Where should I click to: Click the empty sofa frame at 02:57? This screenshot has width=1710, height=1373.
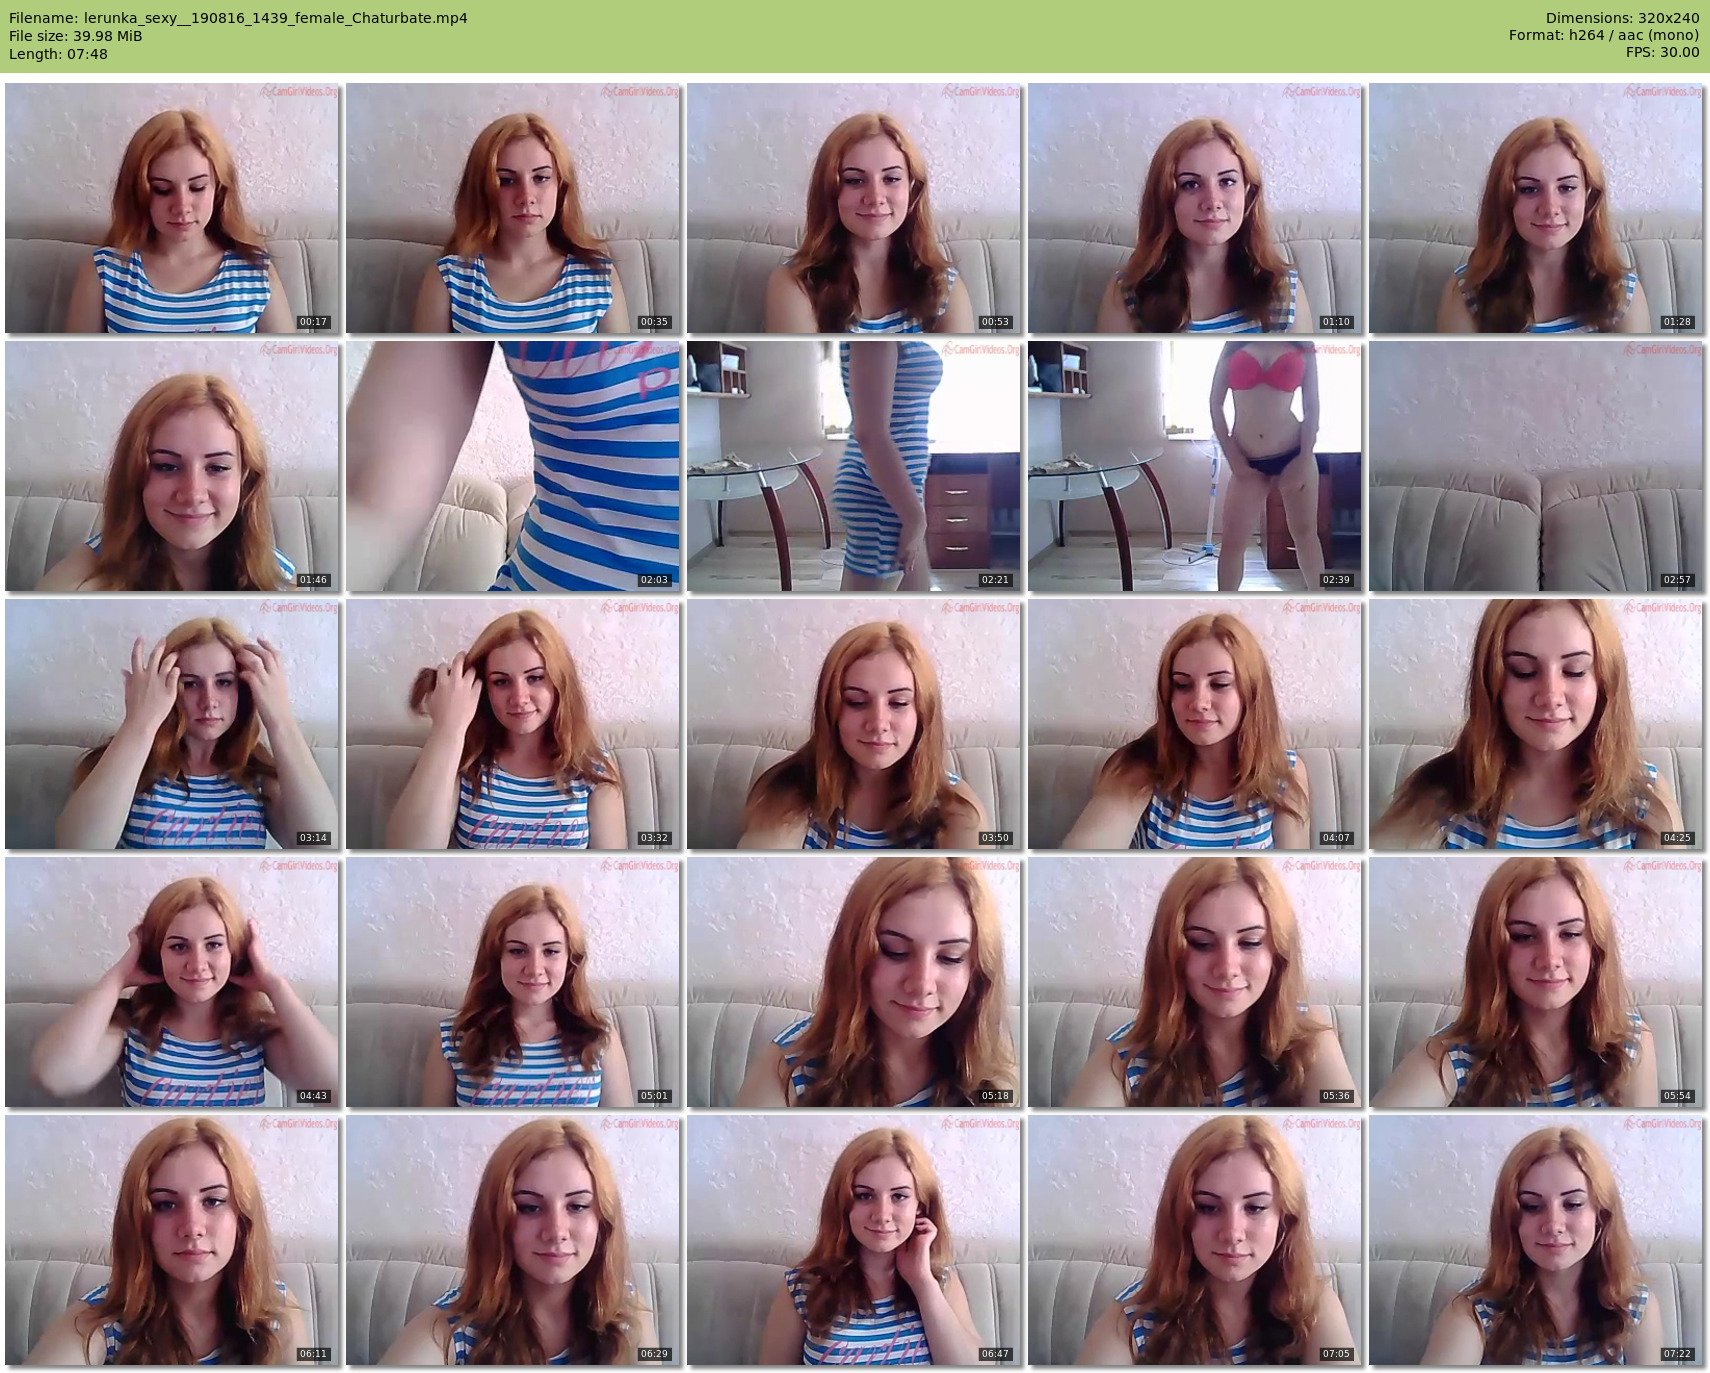[x=1536, y=466]
